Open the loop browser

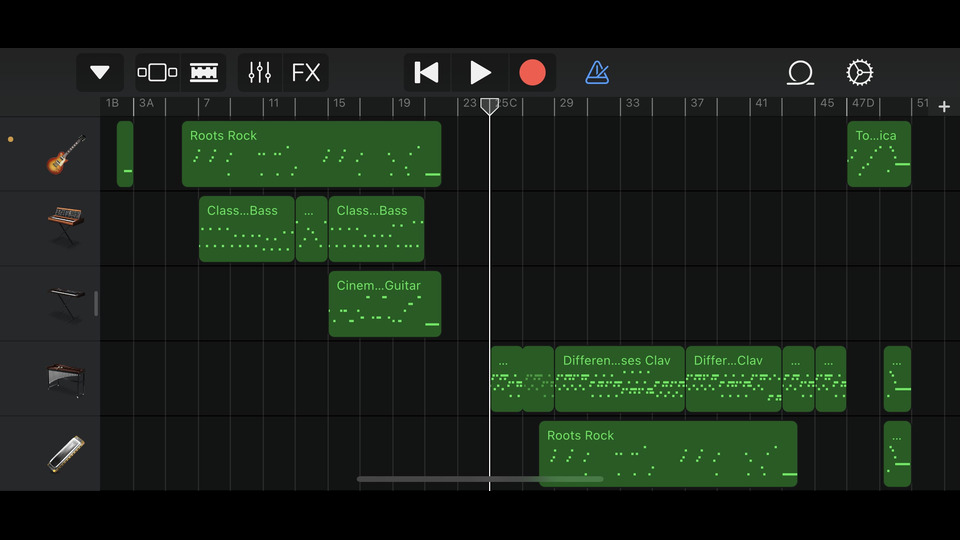(x=800, y=73)
